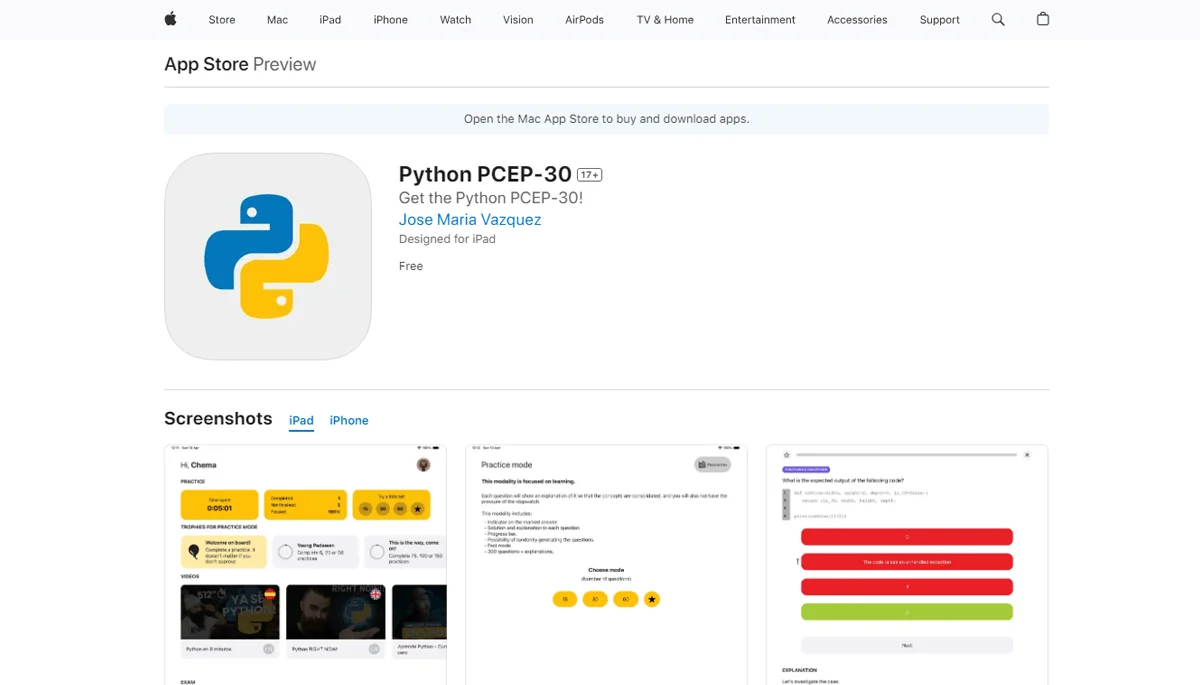Open the Vision menu item
The height and width of the screenshot is (685, 1200).
click(x=518, y=20)
